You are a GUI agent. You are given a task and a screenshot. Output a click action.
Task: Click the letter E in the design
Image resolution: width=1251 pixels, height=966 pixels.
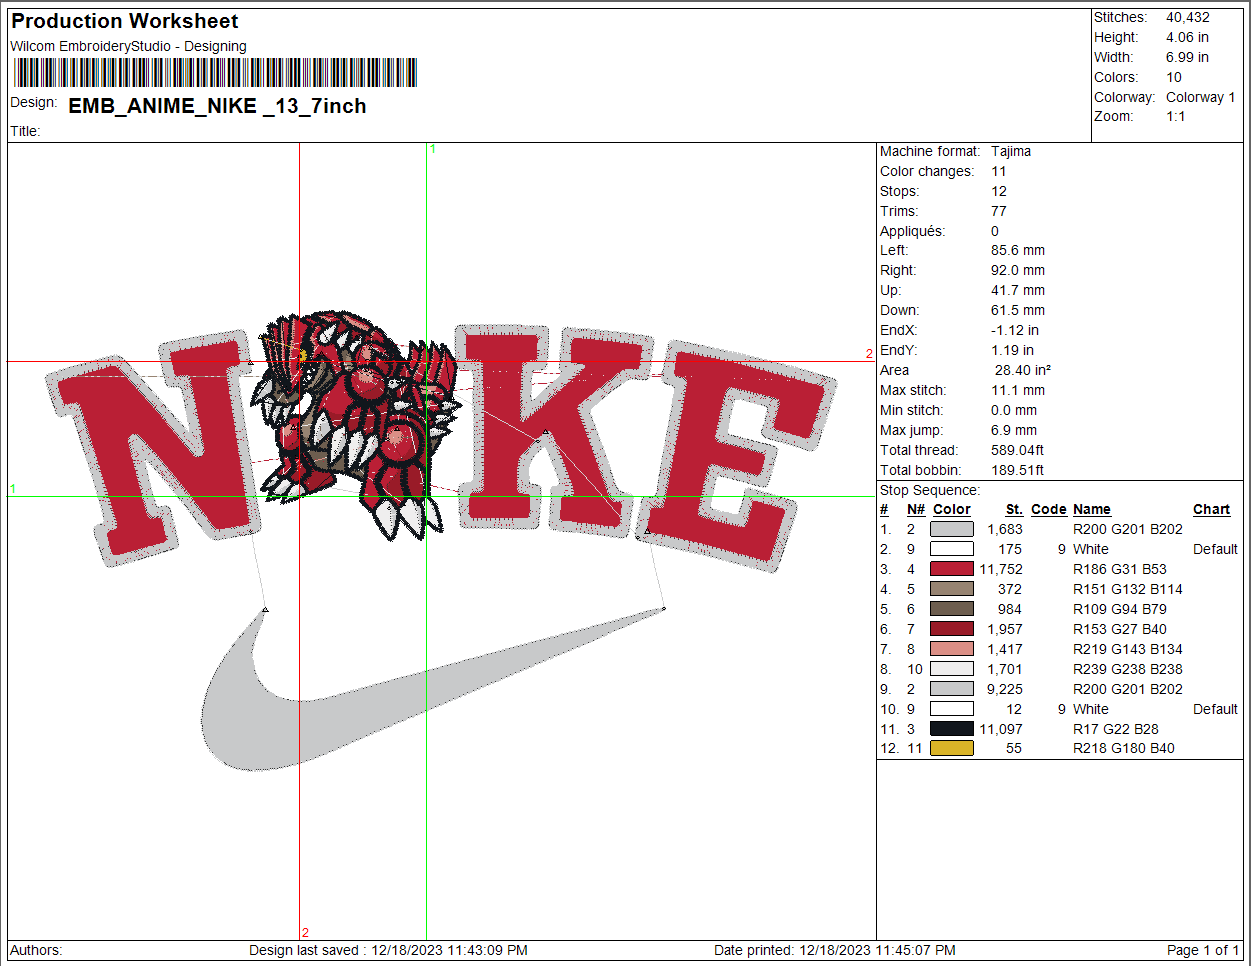click(735, 455)
